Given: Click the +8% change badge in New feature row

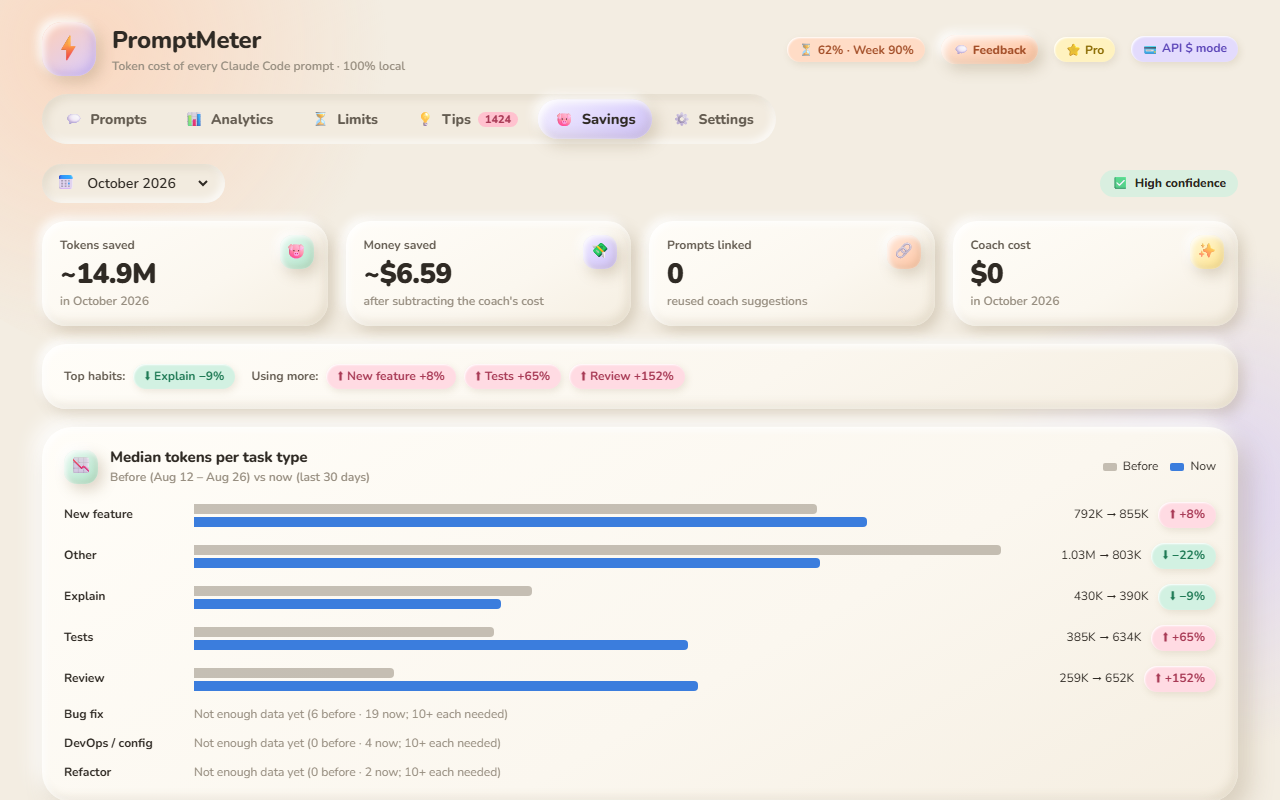Looking at the screenshot, I should (1188, 514).
